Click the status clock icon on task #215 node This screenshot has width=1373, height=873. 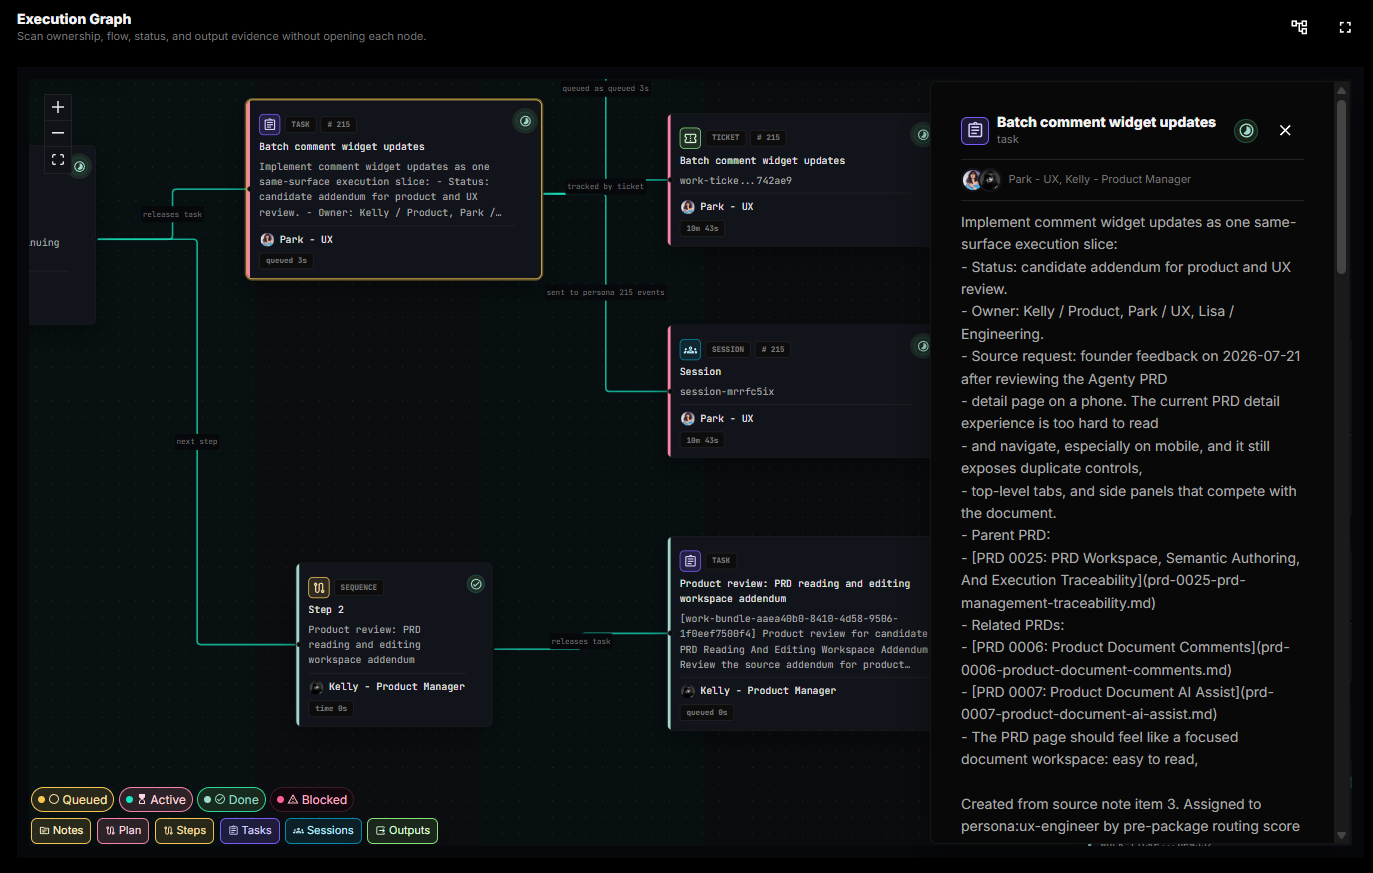click(525, 121)
